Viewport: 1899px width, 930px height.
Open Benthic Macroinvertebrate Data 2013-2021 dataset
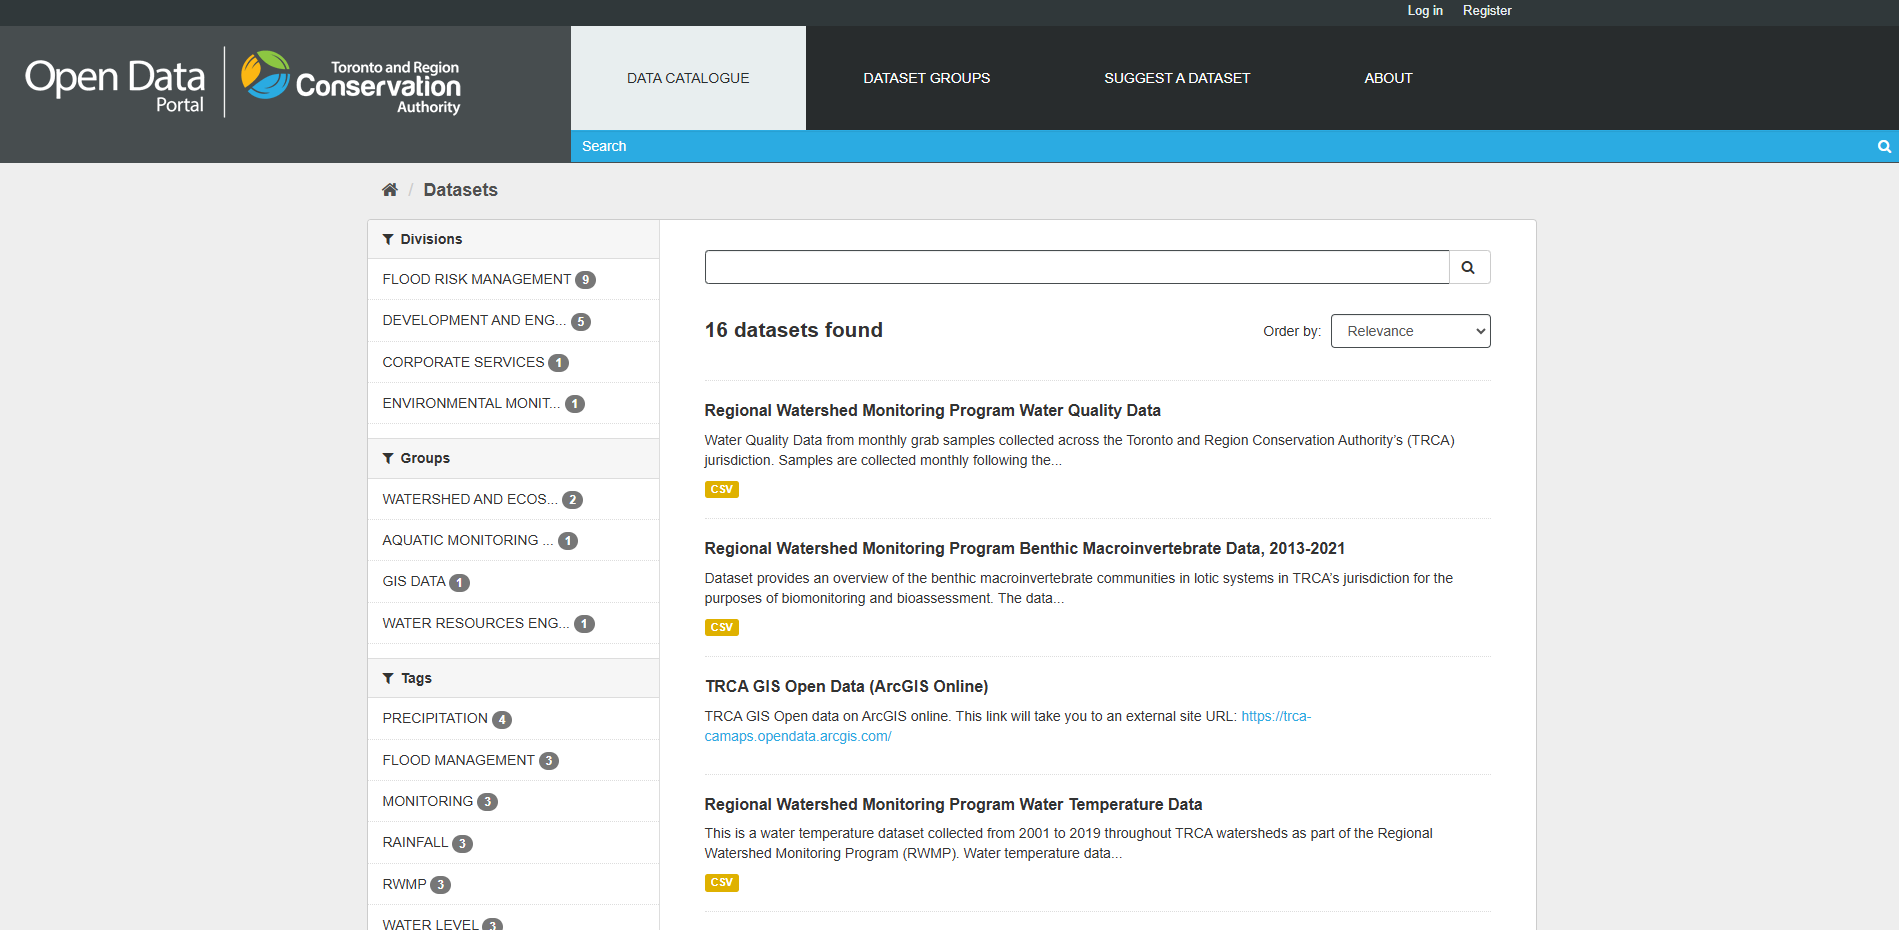(x=1024, y=548)
